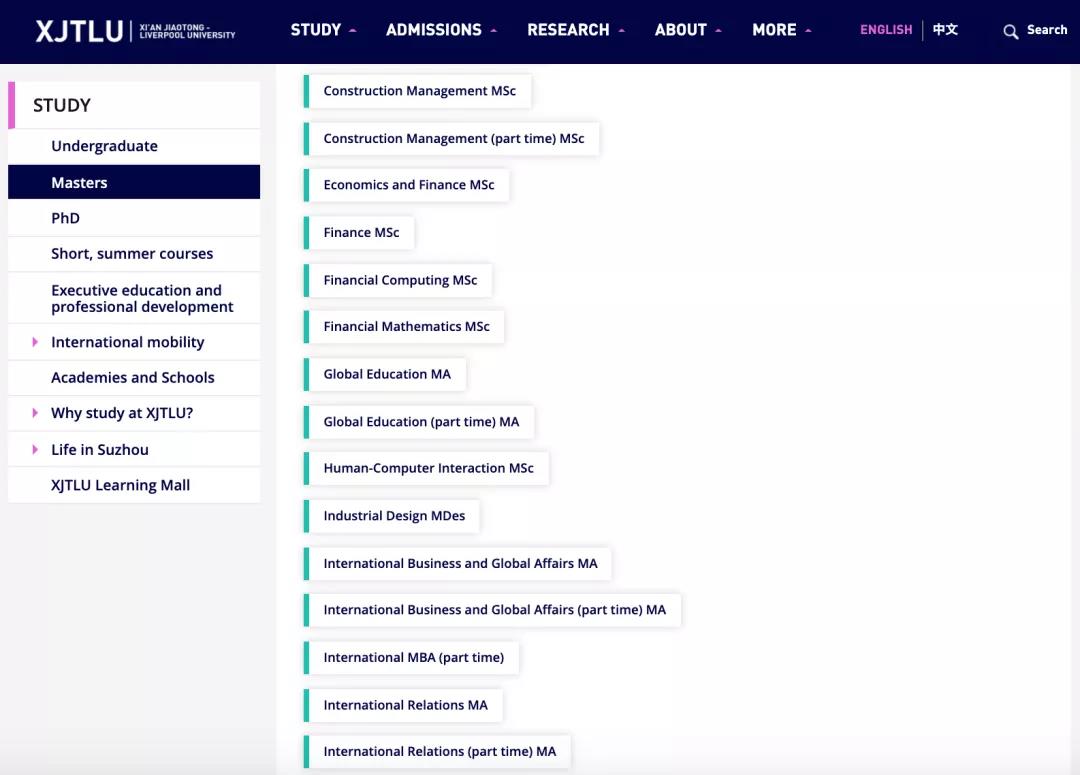Image resolution: width=1080 pixels, height=775 pixels.
Task: Open Academies and Schools
Action: [x=134, y=378]
